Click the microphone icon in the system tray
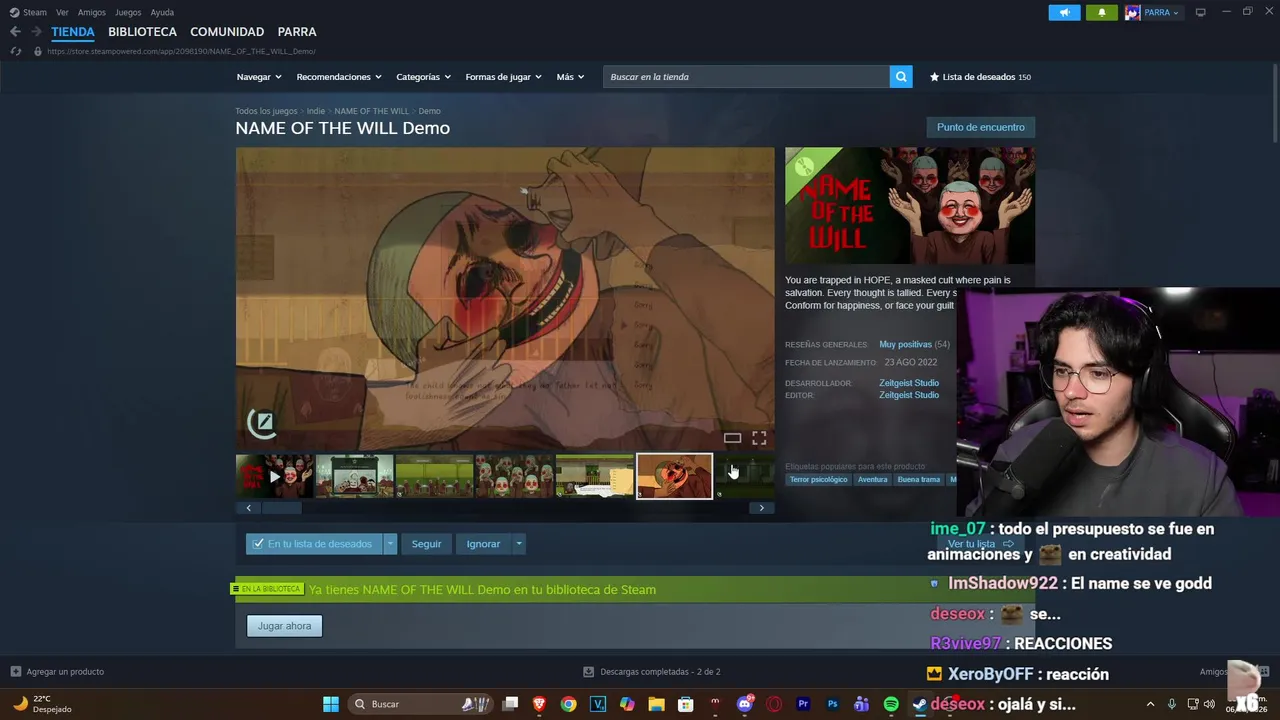Image resolution: width=1280 pixels, height=720 pixels. 1171,704
